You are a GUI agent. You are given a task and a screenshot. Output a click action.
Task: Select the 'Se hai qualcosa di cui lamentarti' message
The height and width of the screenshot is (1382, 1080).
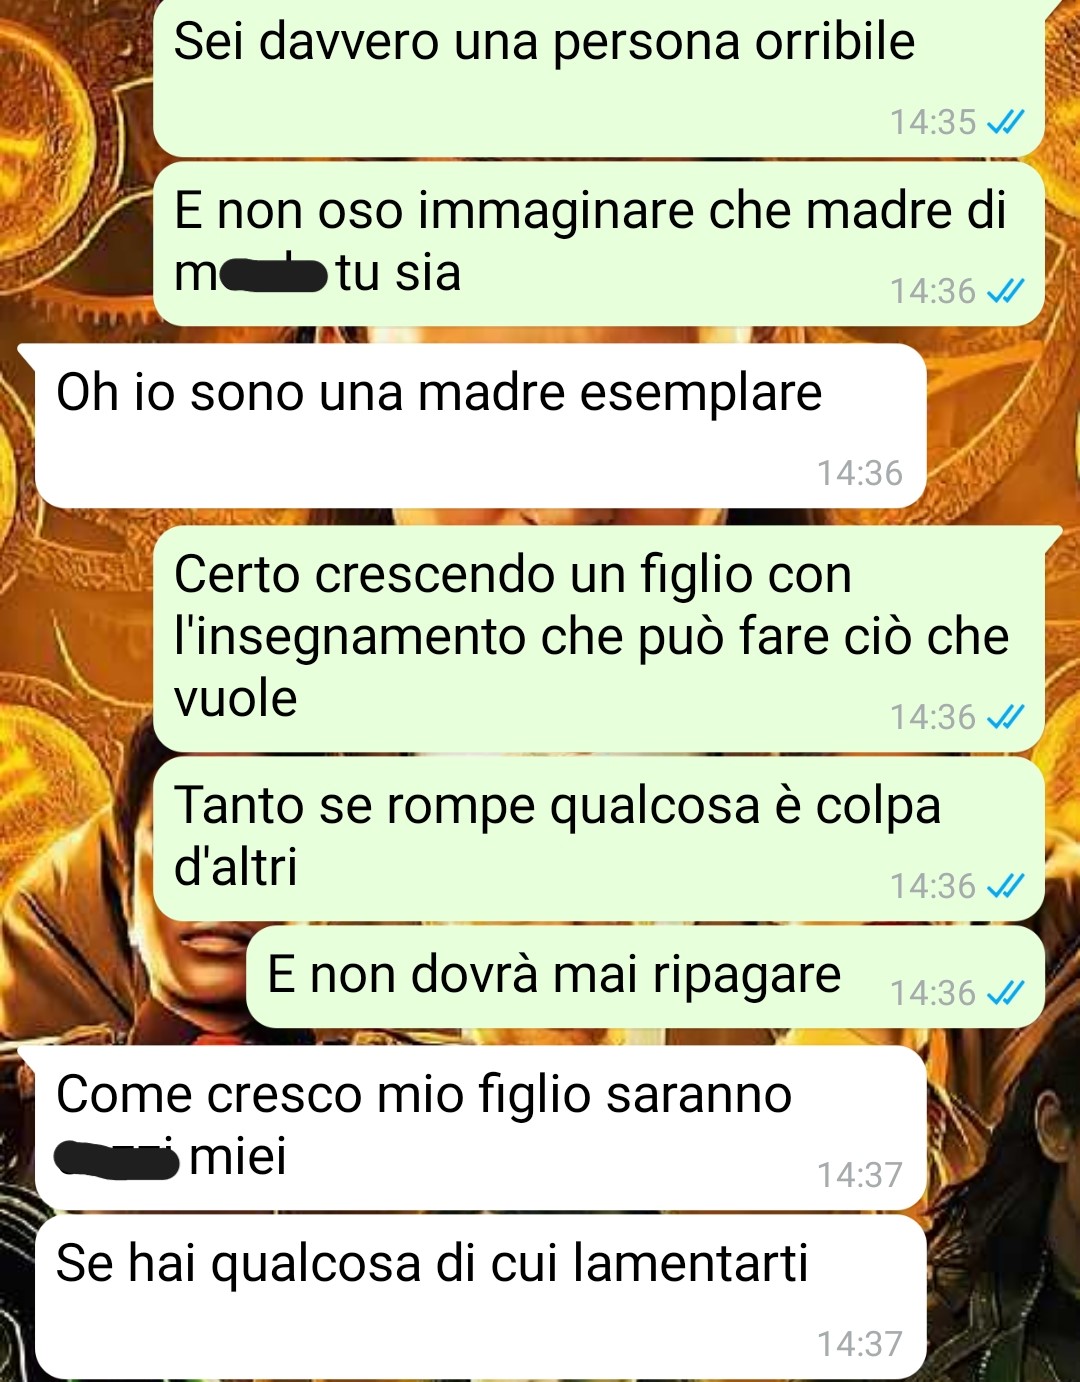coord(480,1297)
